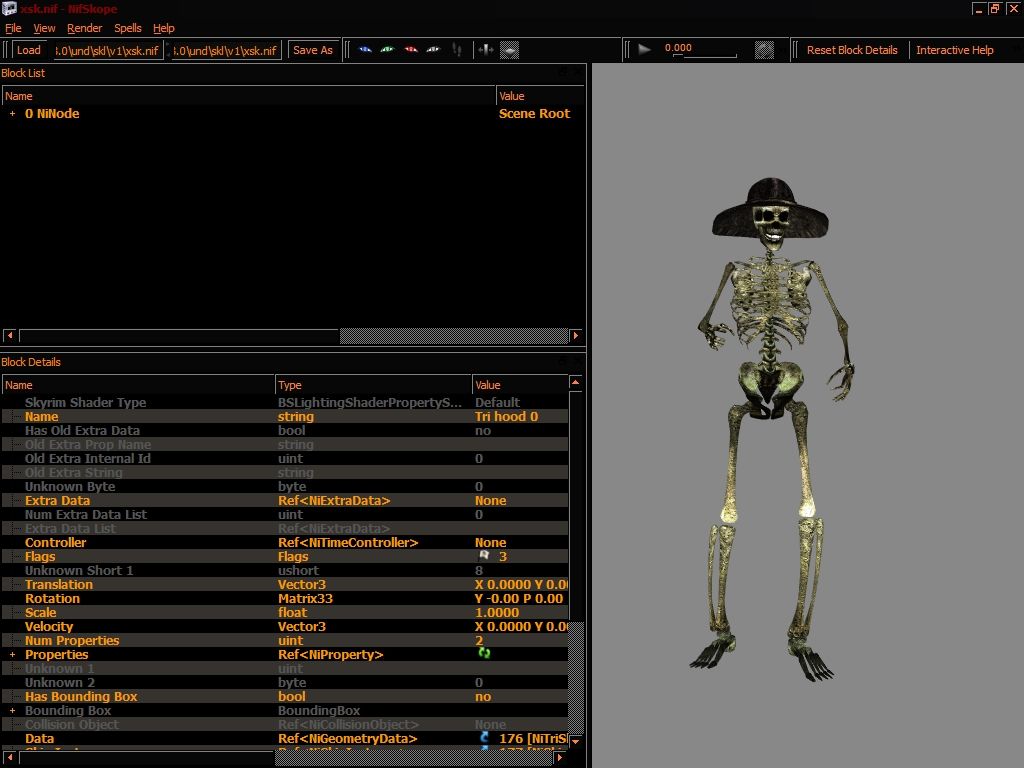Play the animation with the play button

(644, 50)
